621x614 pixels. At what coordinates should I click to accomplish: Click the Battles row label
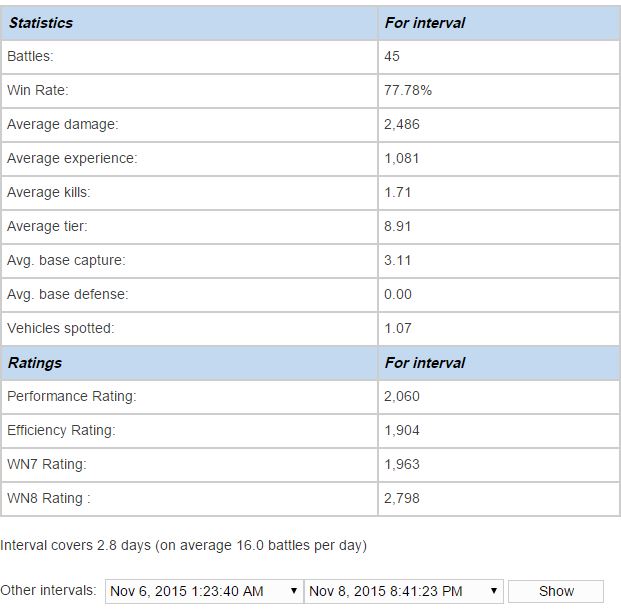30,56
